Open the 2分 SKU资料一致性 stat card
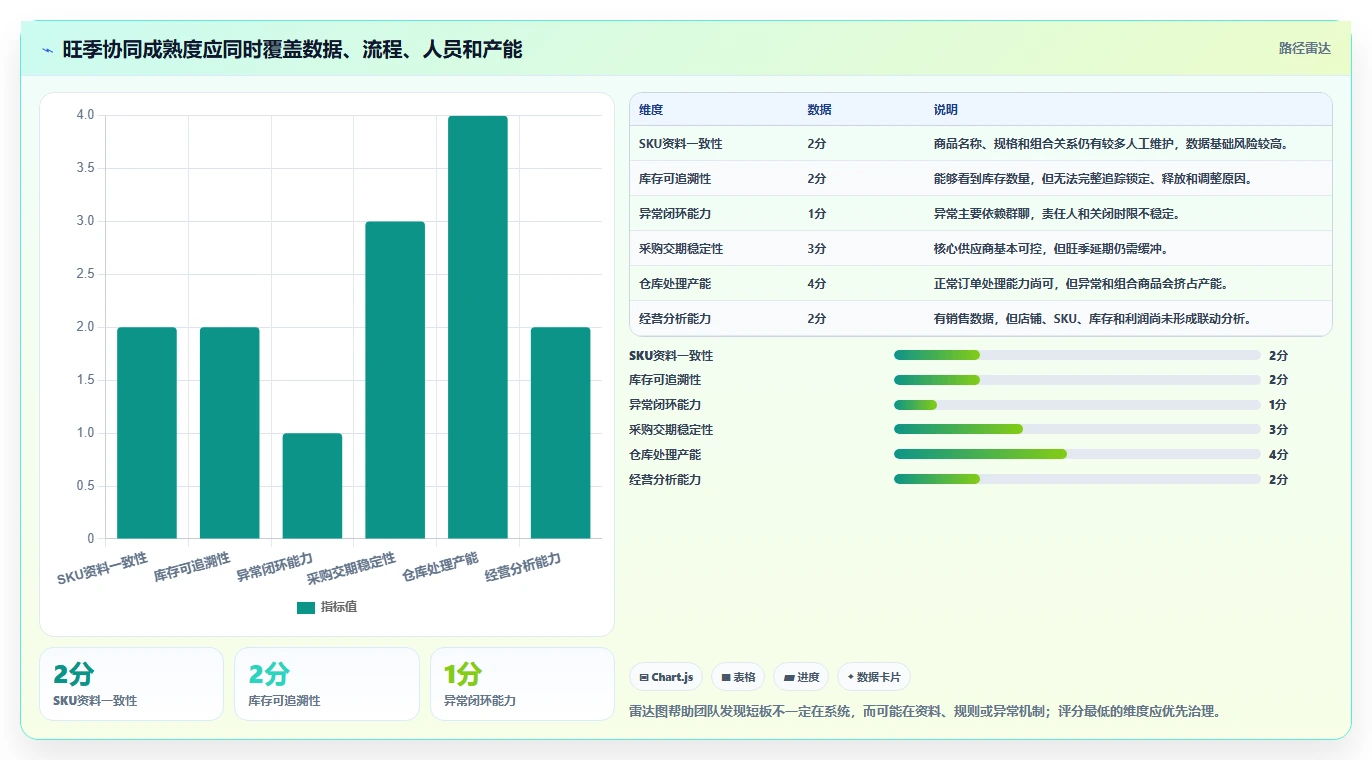The width and height of the screenshot is (1372, 760). click(x=131, y=684)
